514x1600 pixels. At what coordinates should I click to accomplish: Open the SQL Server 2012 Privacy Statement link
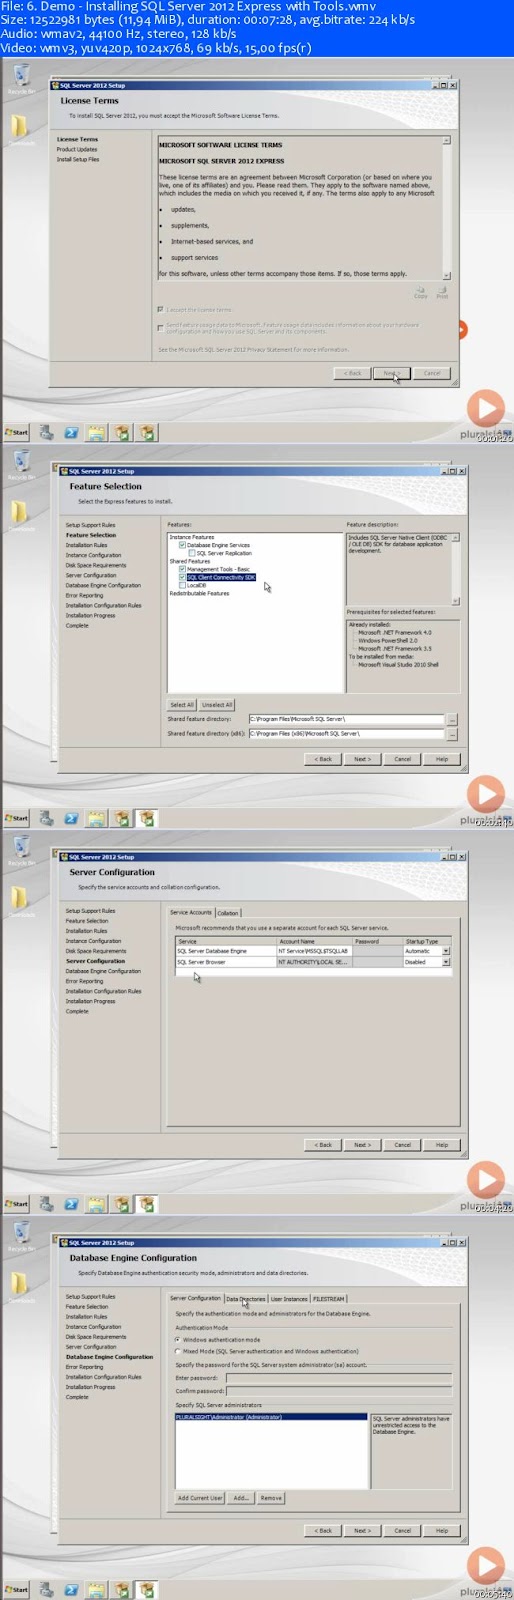[253, 350]
